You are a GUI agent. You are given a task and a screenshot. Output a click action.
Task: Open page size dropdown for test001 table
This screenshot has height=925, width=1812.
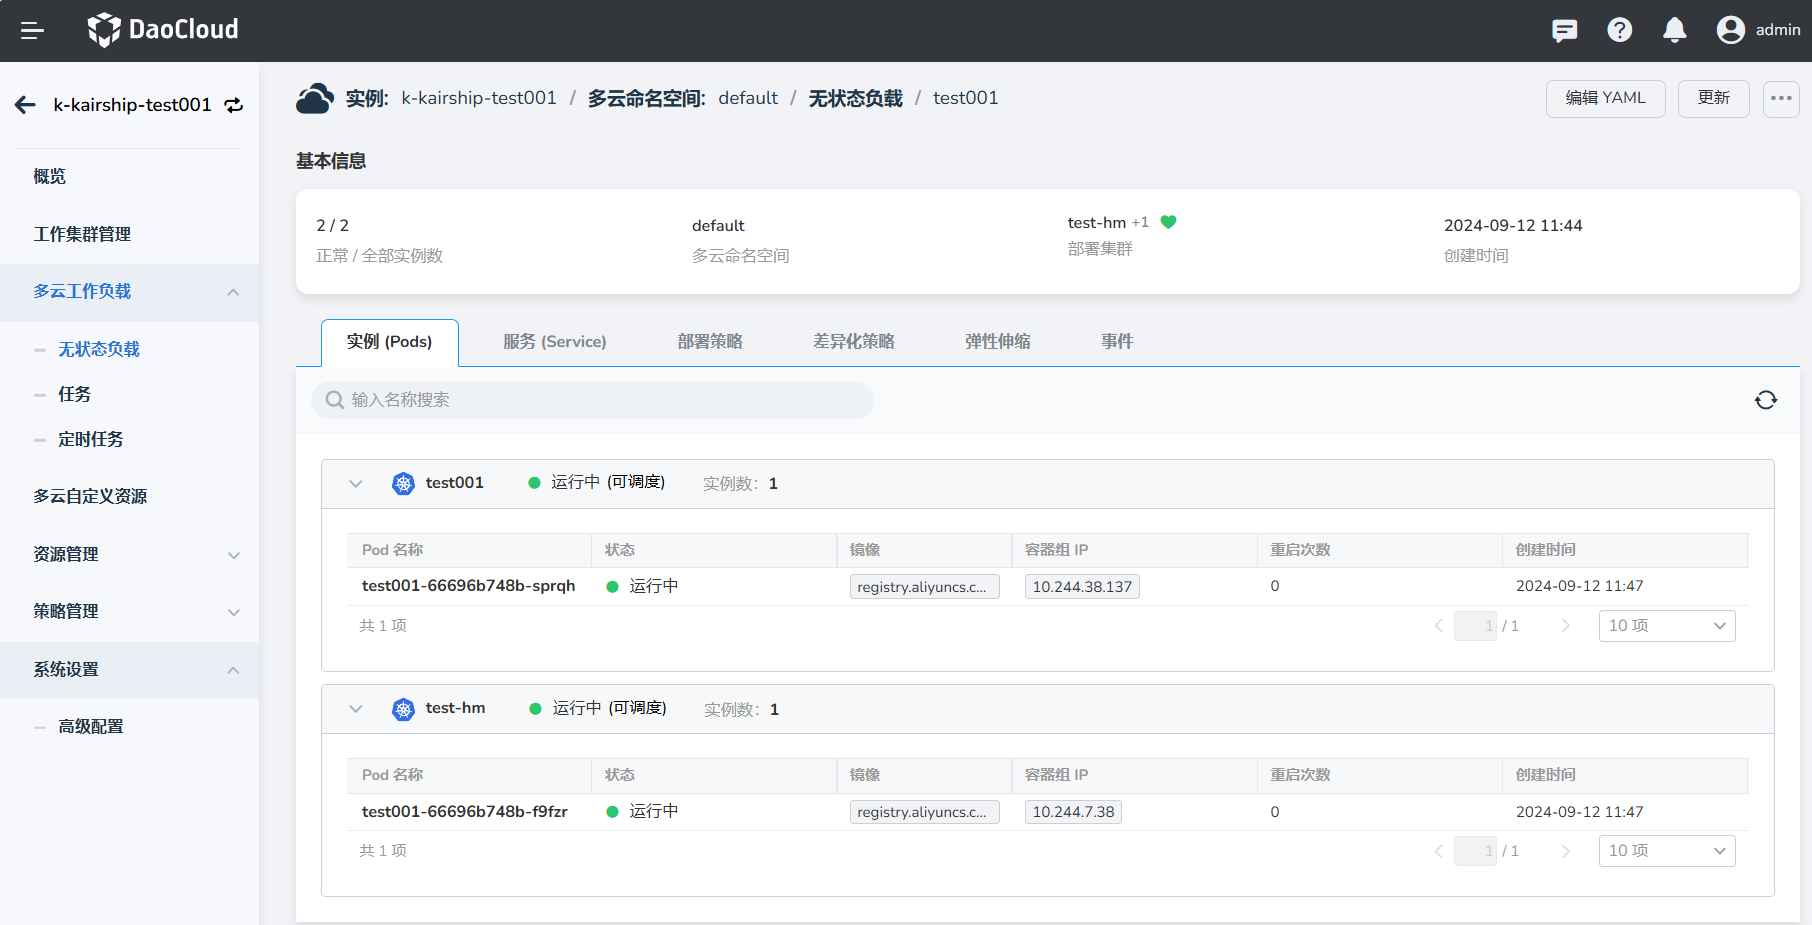[1666, 626]
